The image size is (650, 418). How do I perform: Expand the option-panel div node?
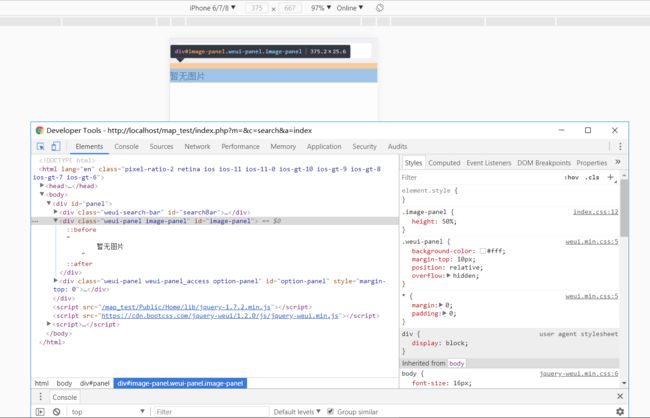point(56,281)
